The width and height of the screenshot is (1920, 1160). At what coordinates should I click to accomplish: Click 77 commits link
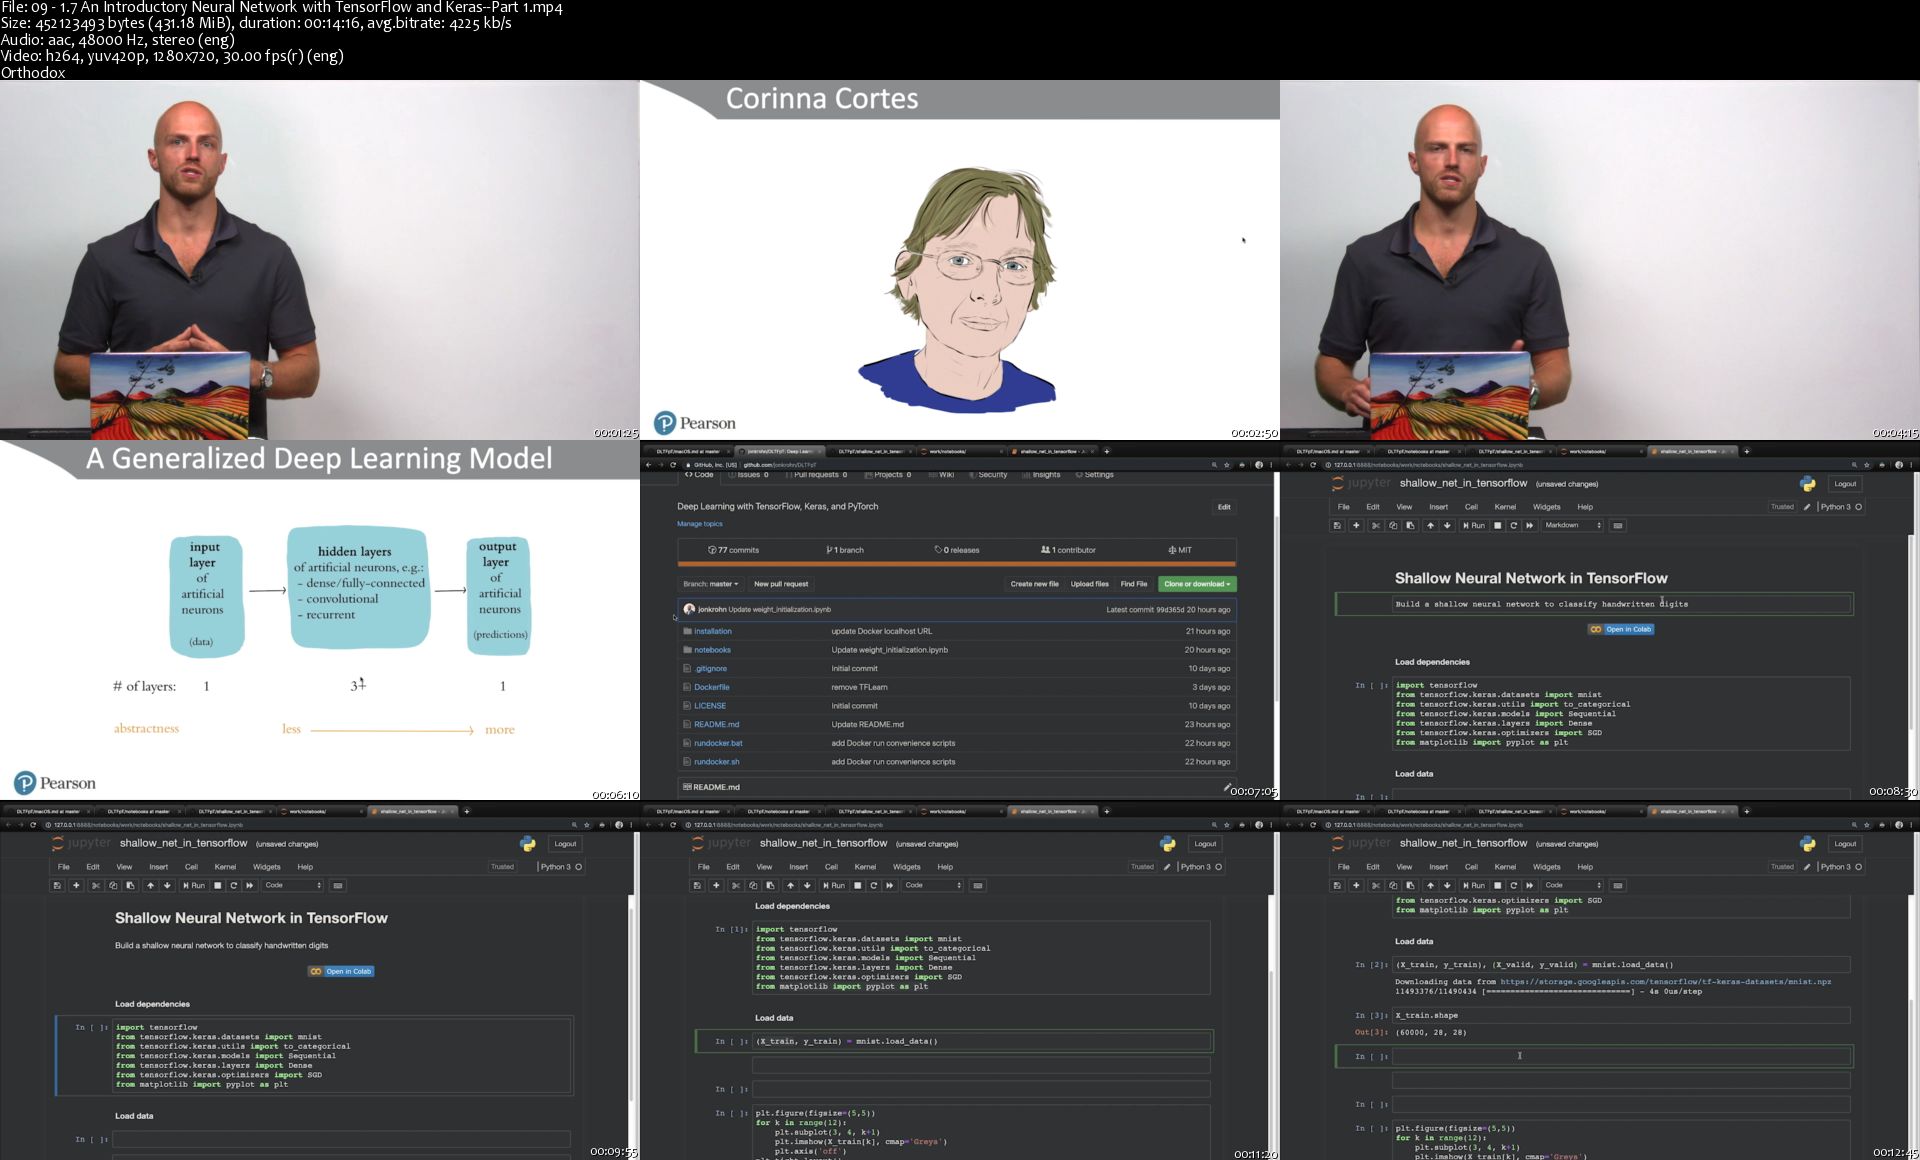tap(734, 550)
